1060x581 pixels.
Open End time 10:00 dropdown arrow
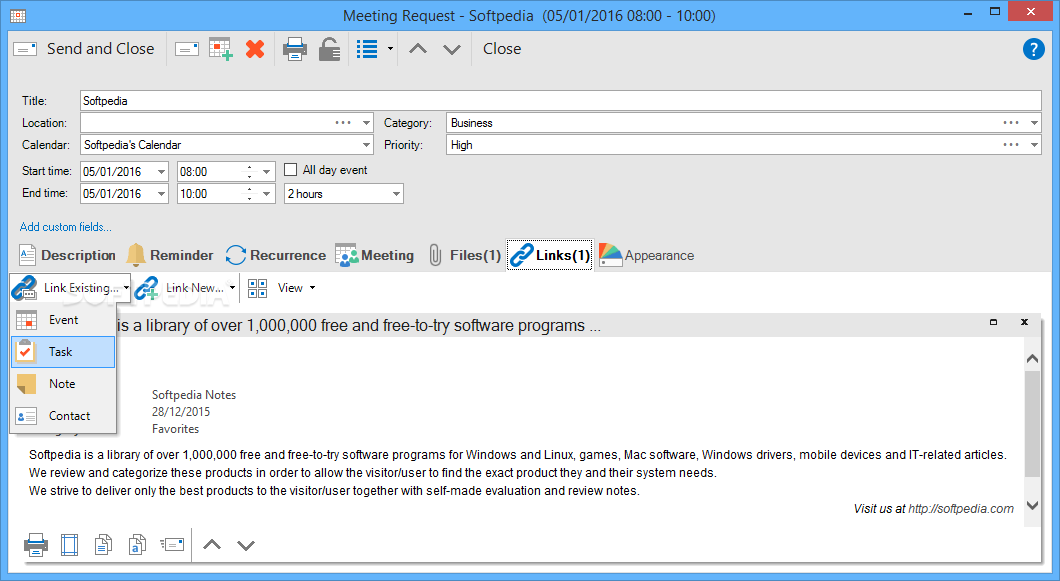[x=267, y=193]
